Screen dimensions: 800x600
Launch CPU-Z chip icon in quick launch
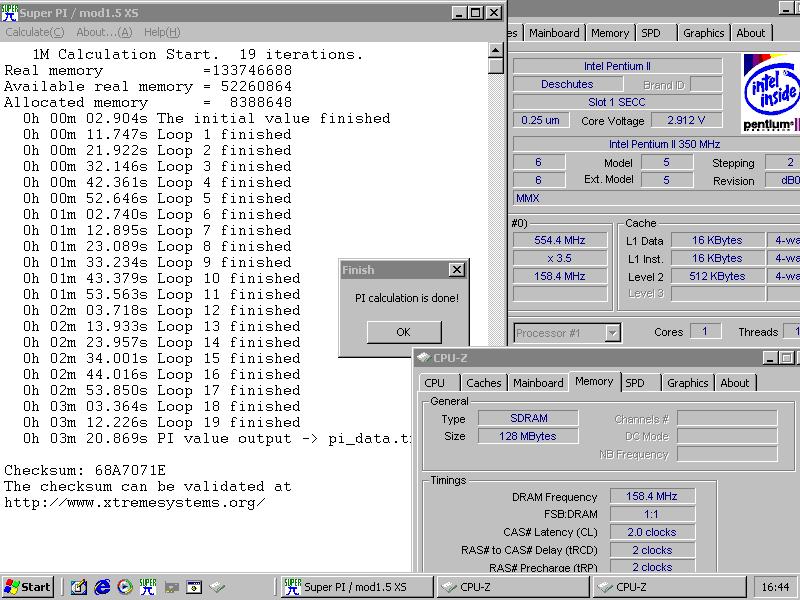pos(217,587)
